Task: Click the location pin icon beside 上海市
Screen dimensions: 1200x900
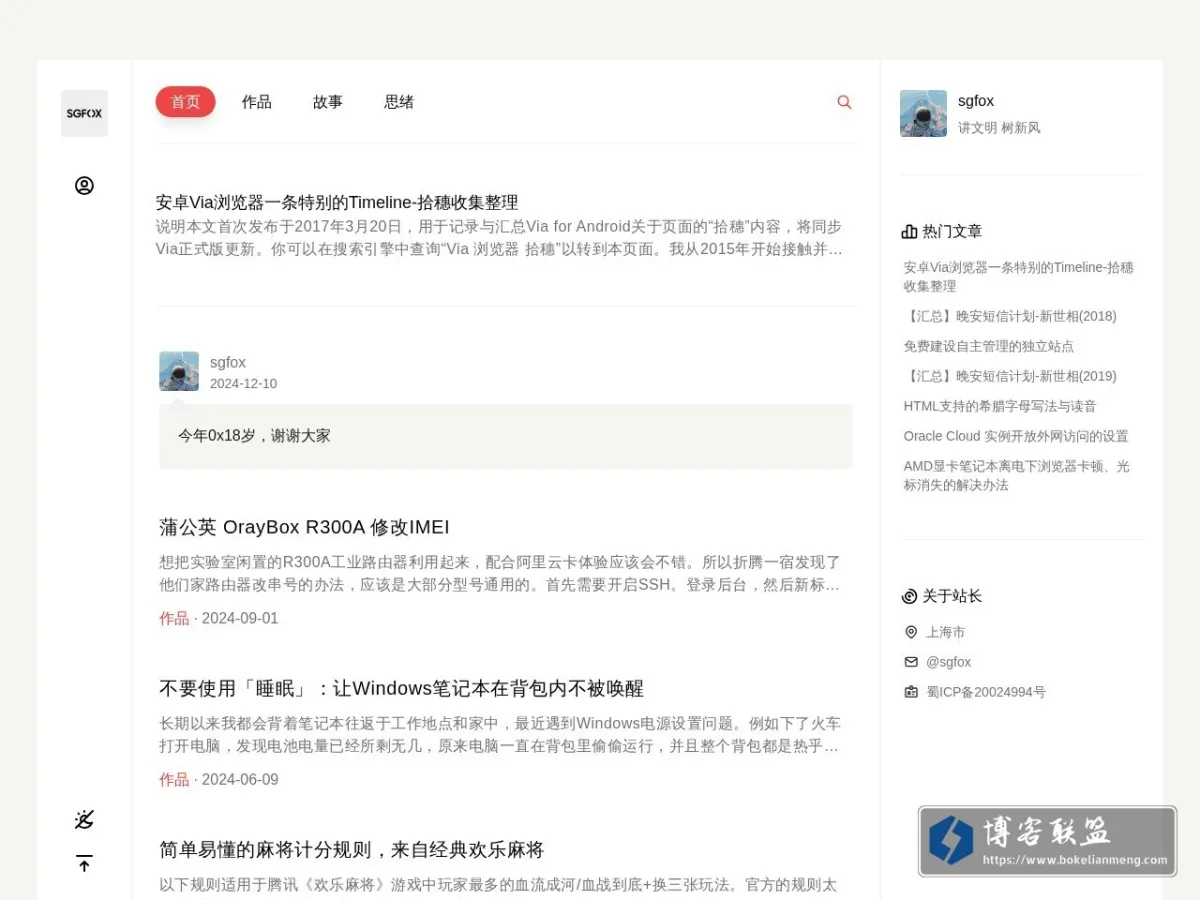Action: point(911,632)
